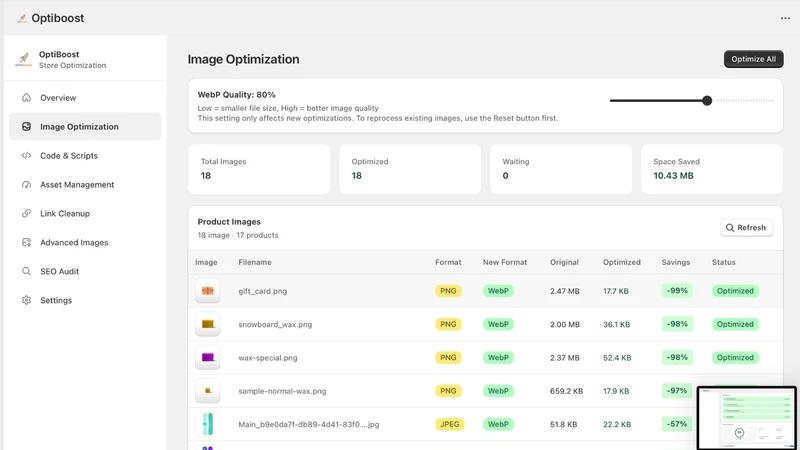Click the -99% savings badge
800x450 pixels.
click(x=677, y=291)
